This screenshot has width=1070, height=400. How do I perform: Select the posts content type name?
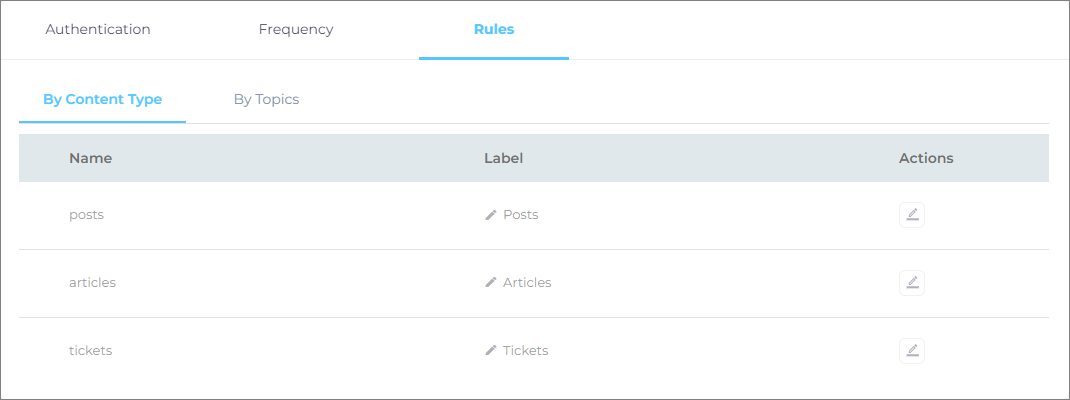[86, 215]
